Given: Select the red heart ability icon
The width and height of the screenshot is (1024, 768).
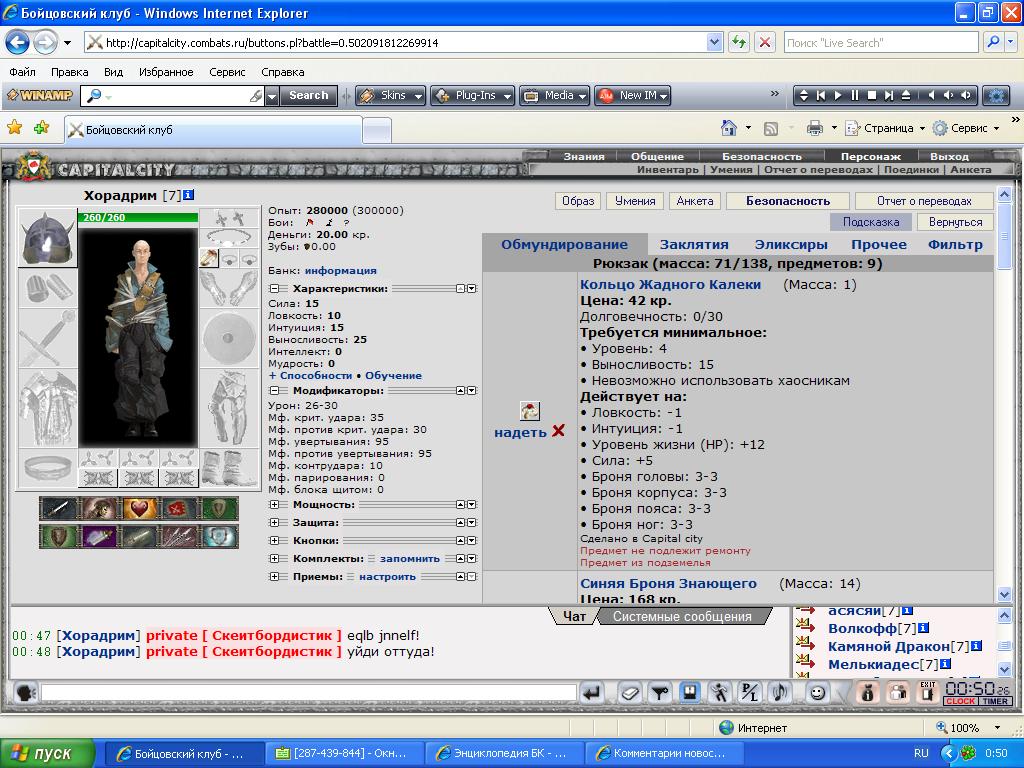Looking at the screenshot, I should click(x=139, y=508).
